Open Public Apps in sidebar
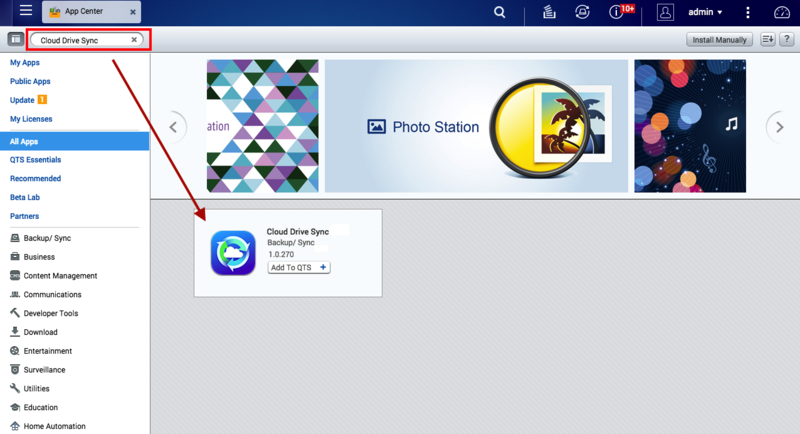Image resolution: width=800 pixels, height=434 pixels. click(30, 82)
